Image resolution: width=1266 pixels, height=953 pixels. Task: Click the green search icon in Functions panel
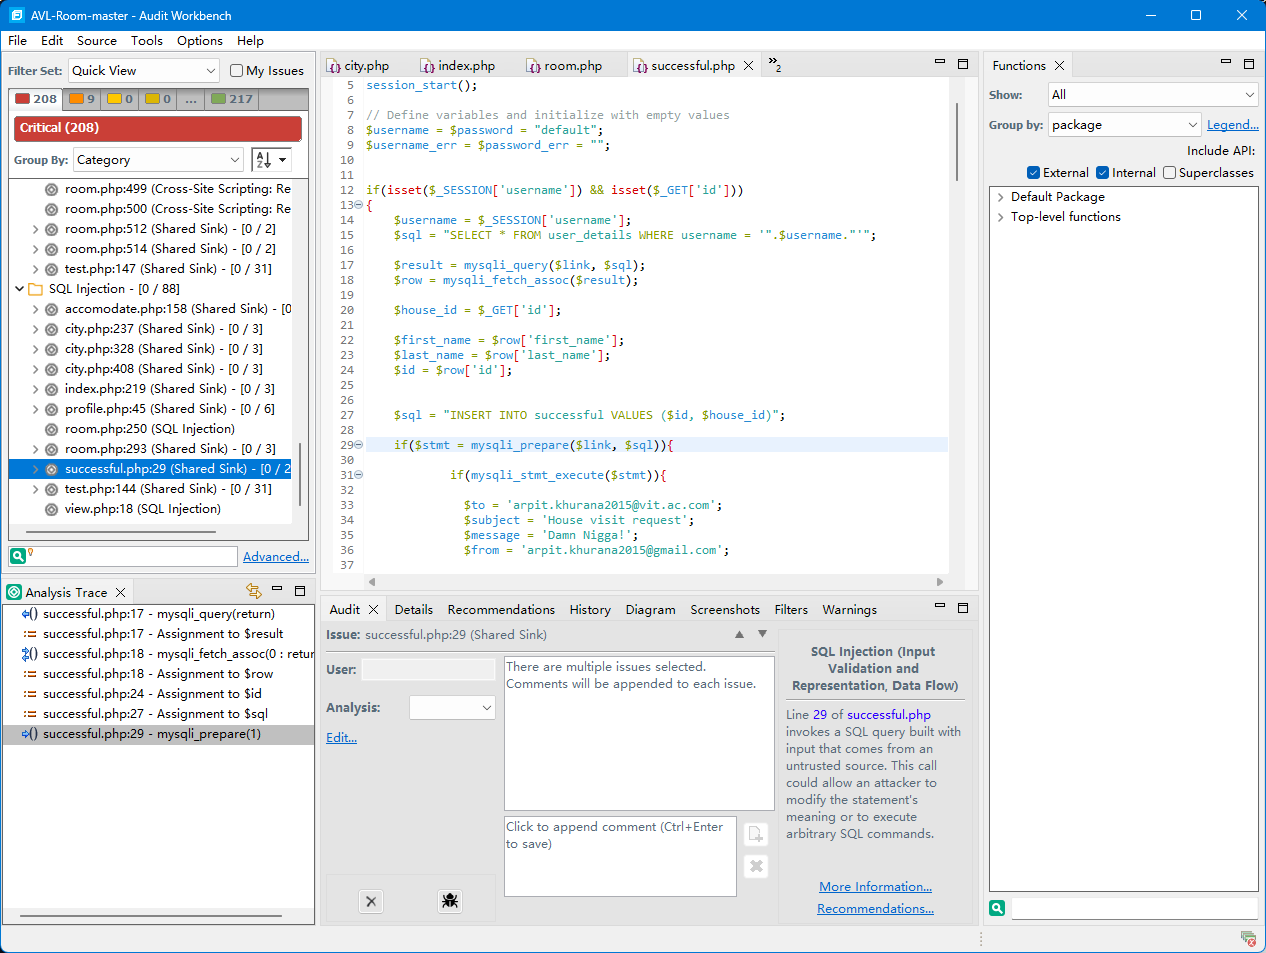coord(997,908)
